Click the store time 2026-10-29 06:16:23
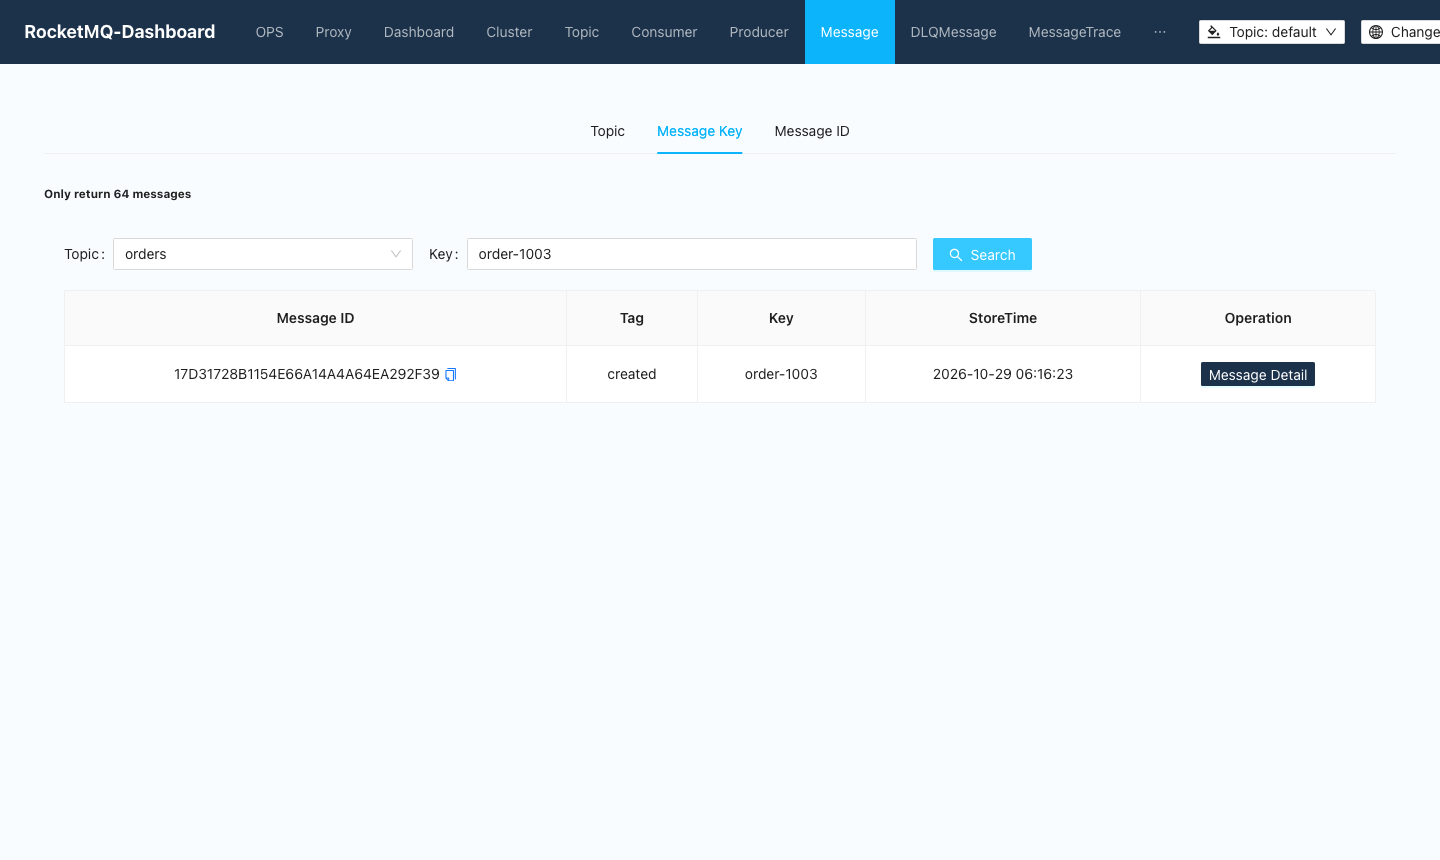This screenshot has width=1440, height=860. (x=1003, y=374)
